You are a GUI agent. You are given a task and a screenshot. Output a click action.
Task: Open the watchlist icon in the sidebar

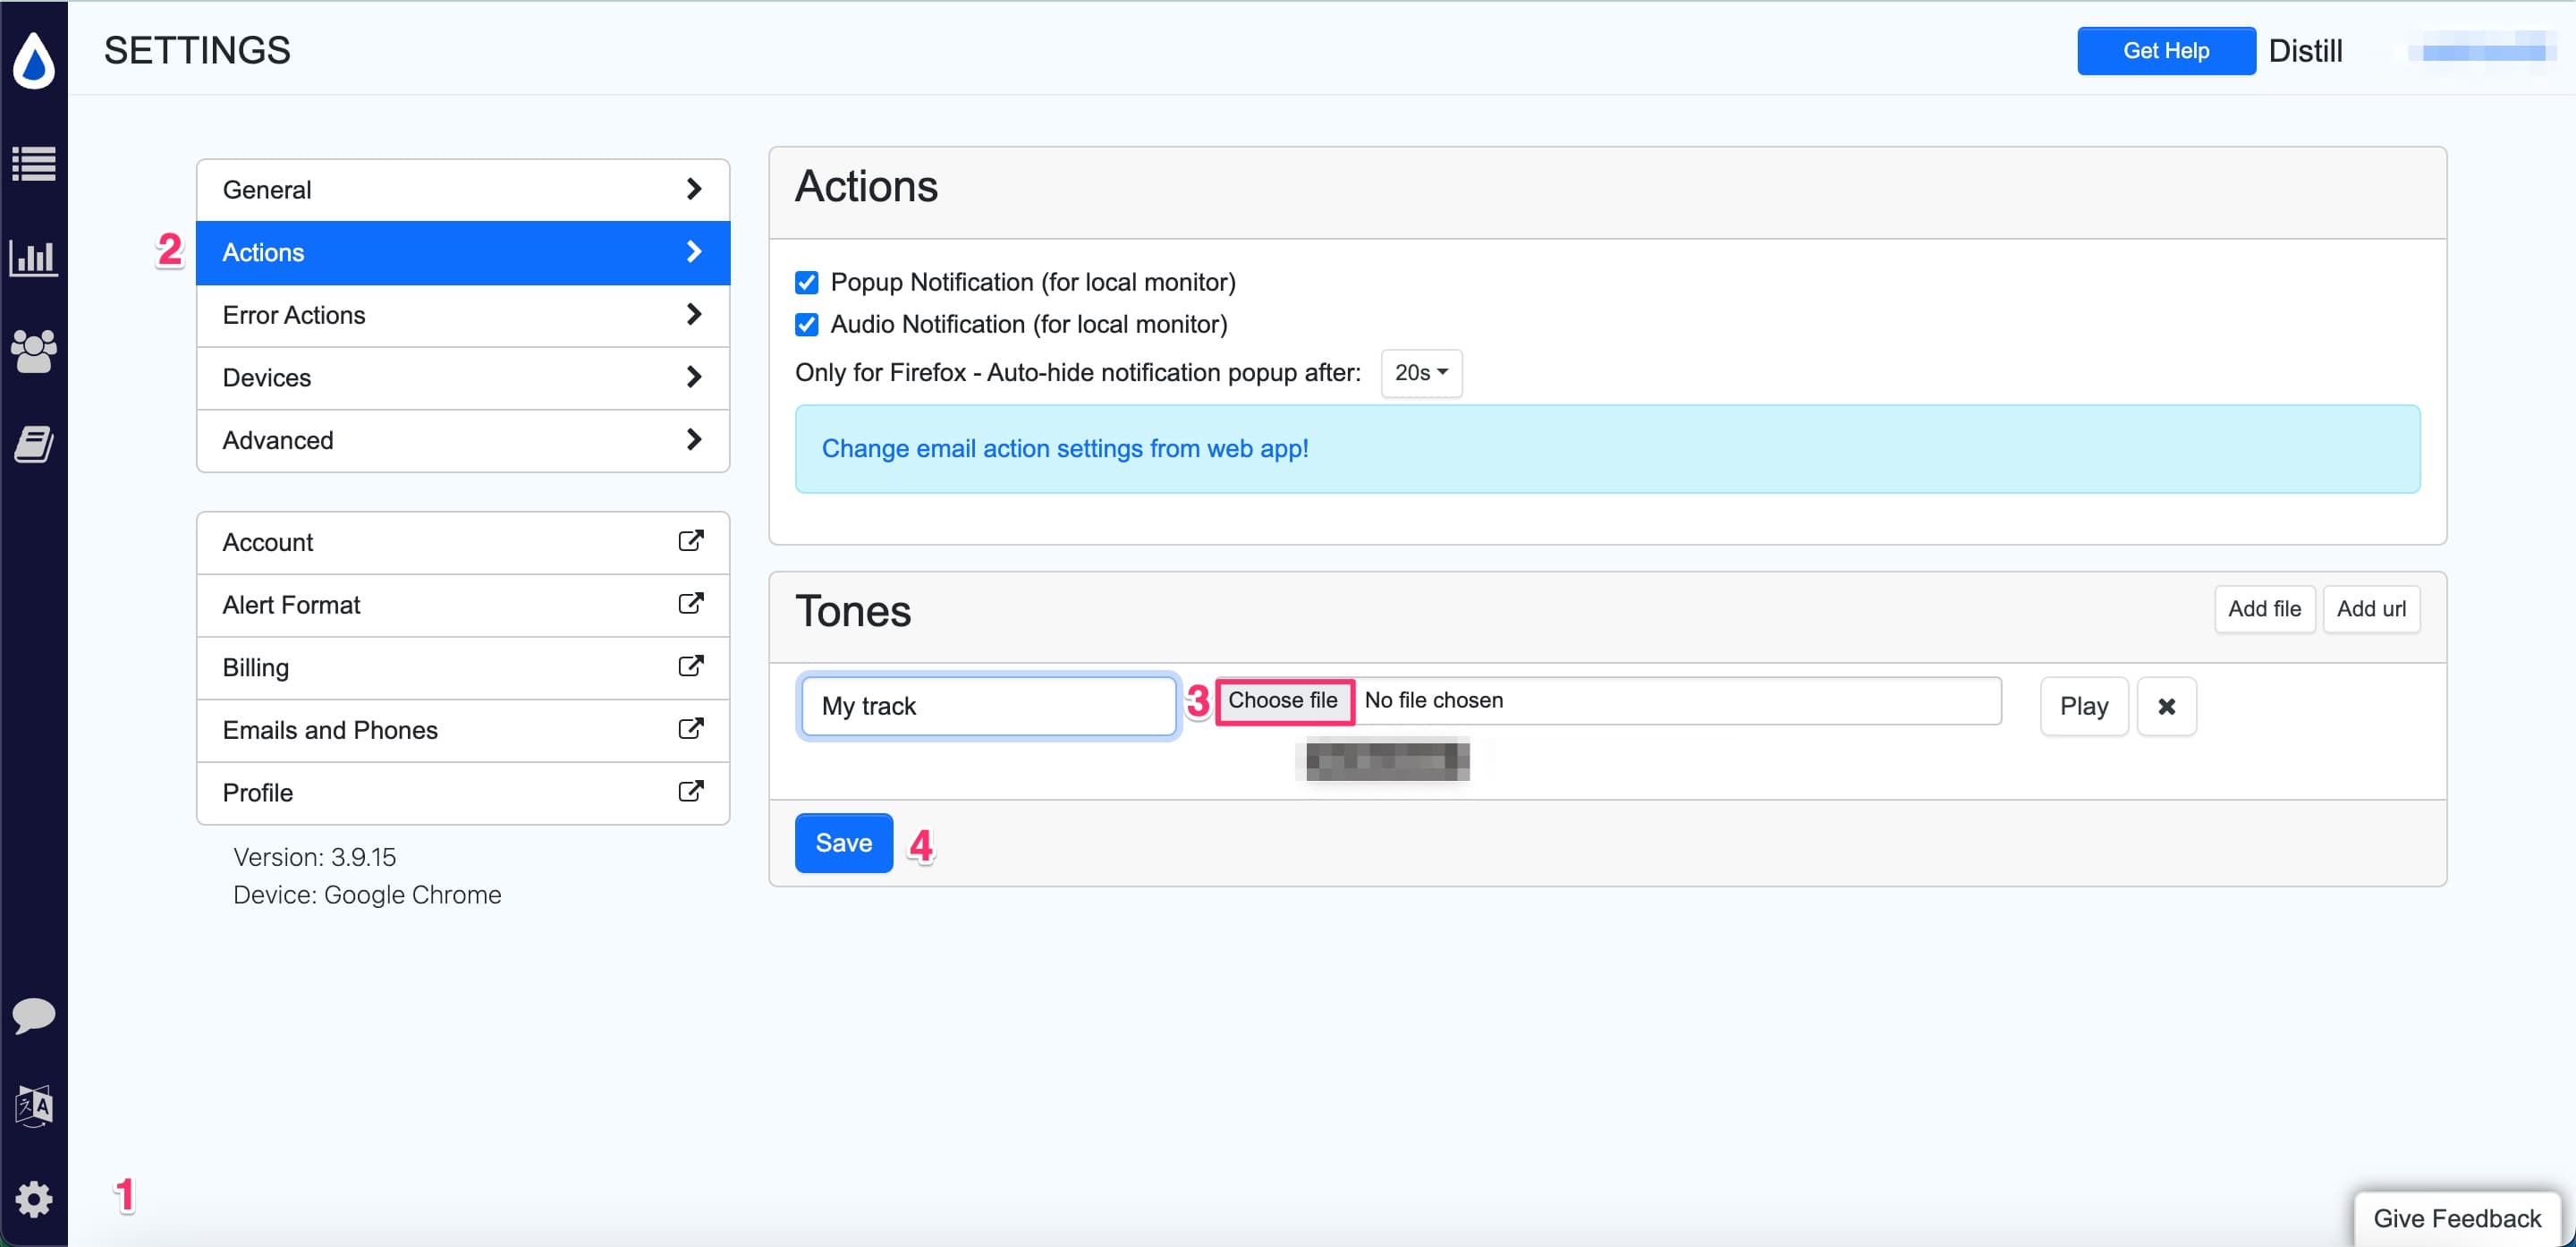[34, 163]
